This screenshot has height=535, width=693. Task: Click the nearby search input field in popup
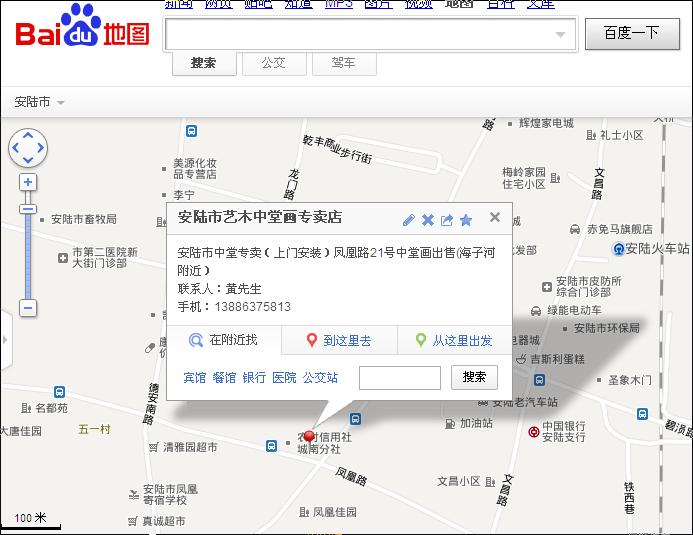(400, 378)
